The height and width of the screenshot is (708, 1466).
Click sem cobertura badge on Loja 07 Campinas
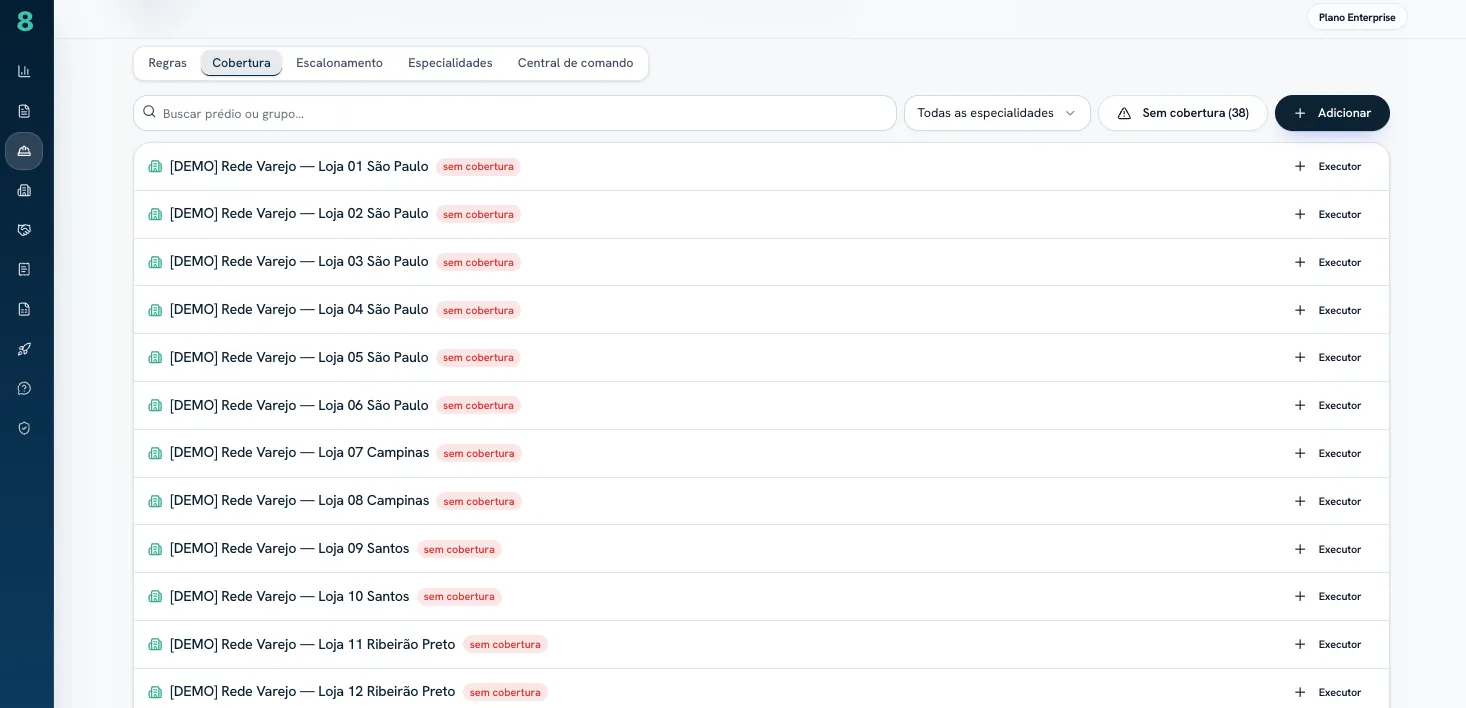tap(479, 453)
